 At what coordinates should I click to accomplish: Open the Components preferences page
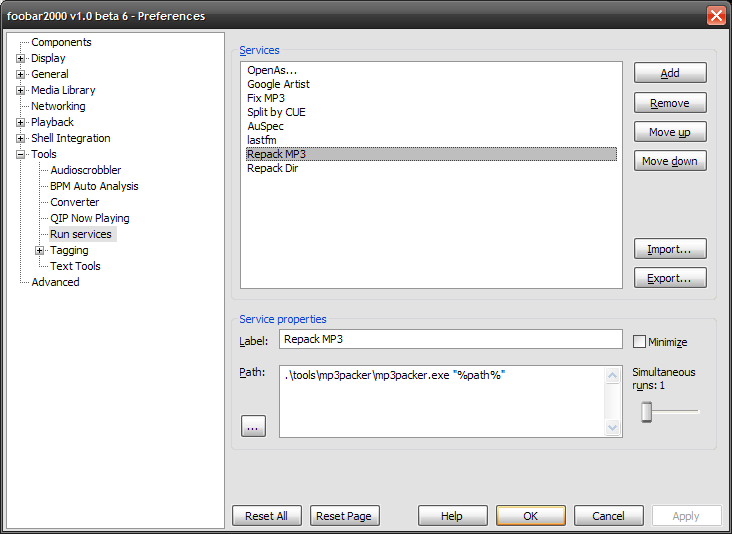(61, 42)
